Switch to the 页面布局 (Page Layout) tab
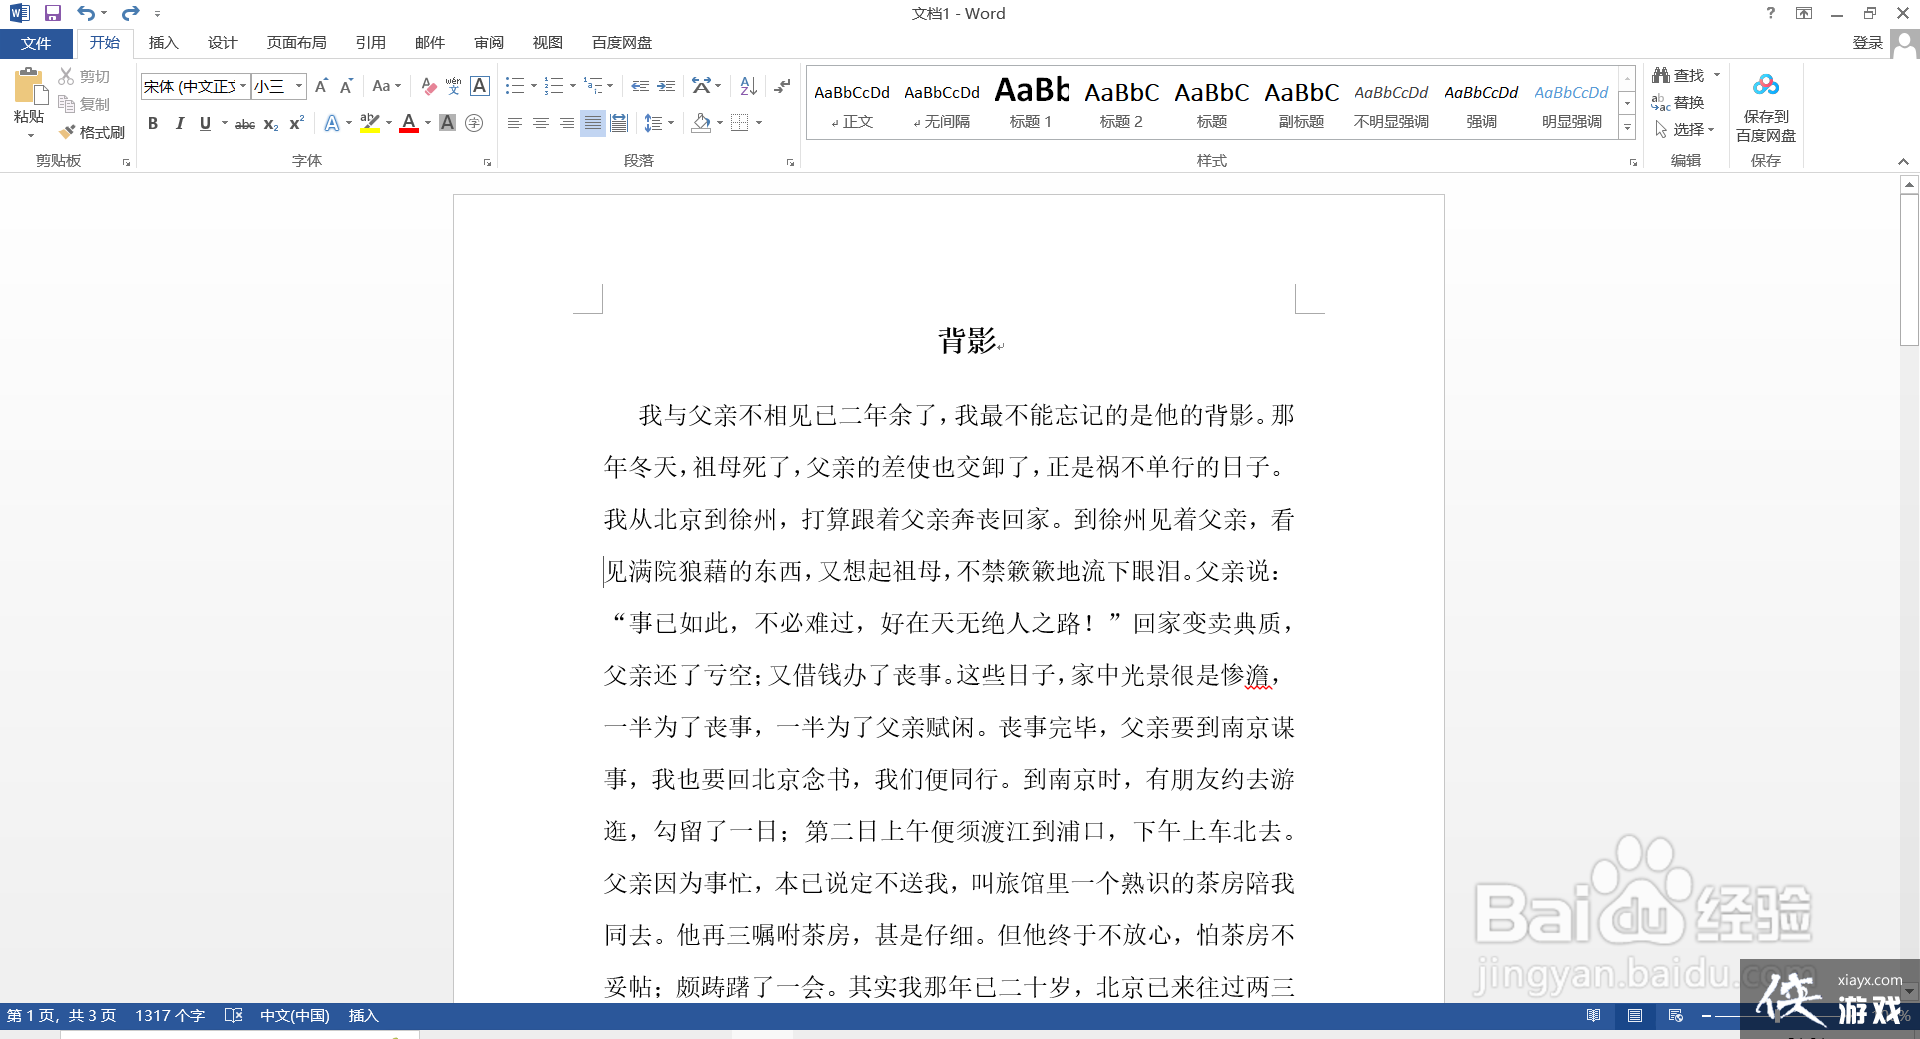The width and height of the screenshot is (1920, 1039). pos(296,43)
